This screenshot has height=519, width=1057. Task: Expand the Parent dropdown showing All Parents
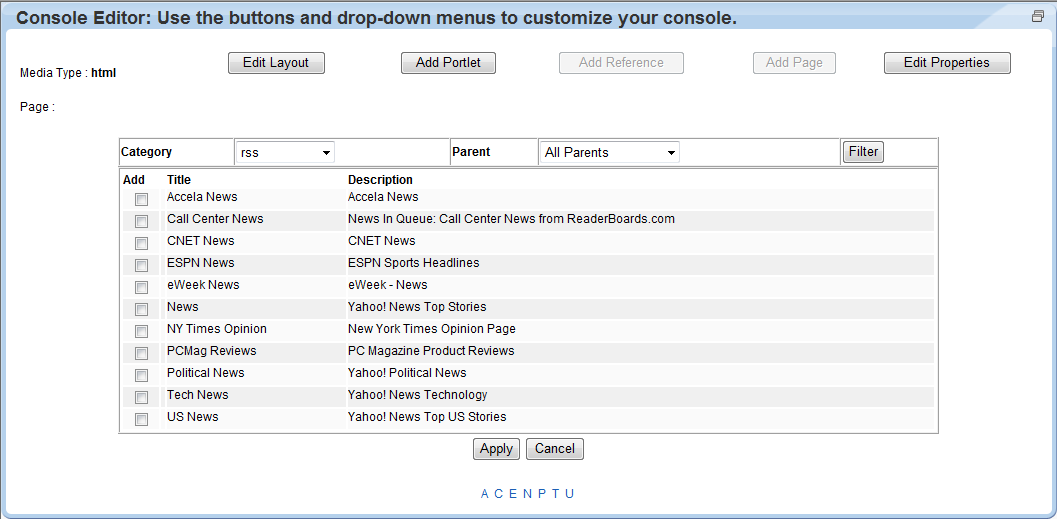pos(609,153)
